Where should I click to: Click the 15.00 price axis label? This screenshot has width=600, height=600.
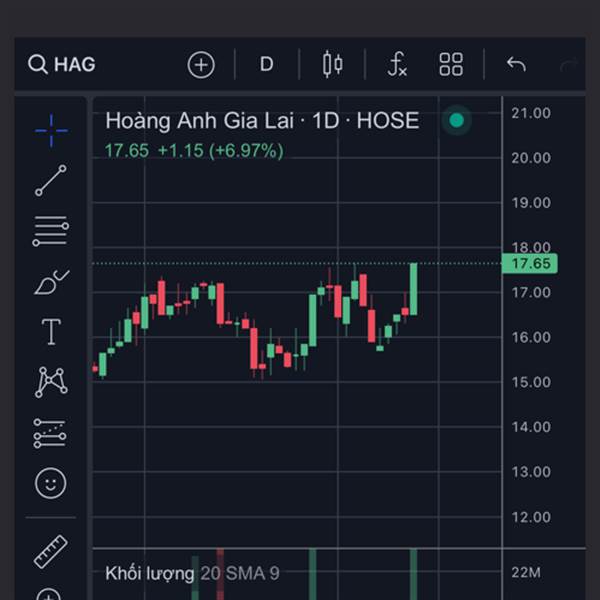[531, 382]
